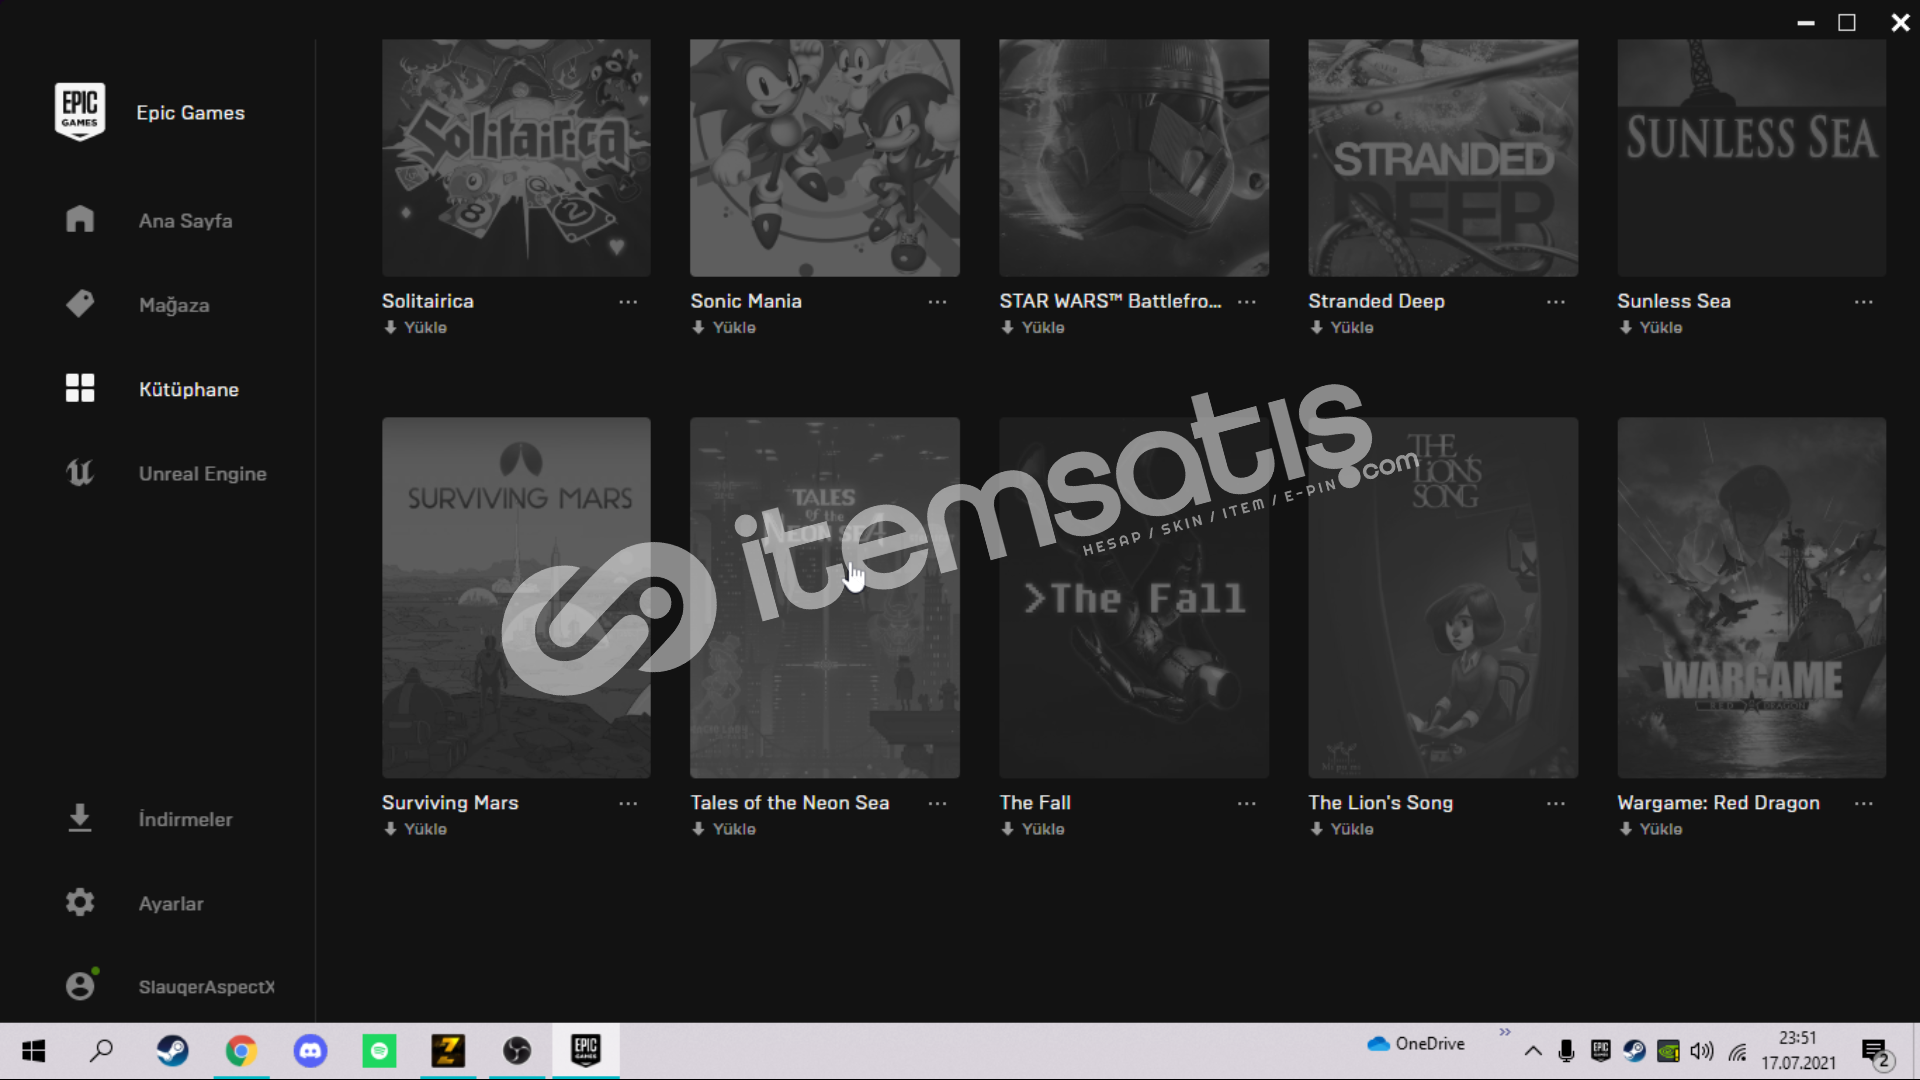Click the Wargame: Red Dragon game title
This screenshot has height=1080, width=1920.
(1718, 803)
